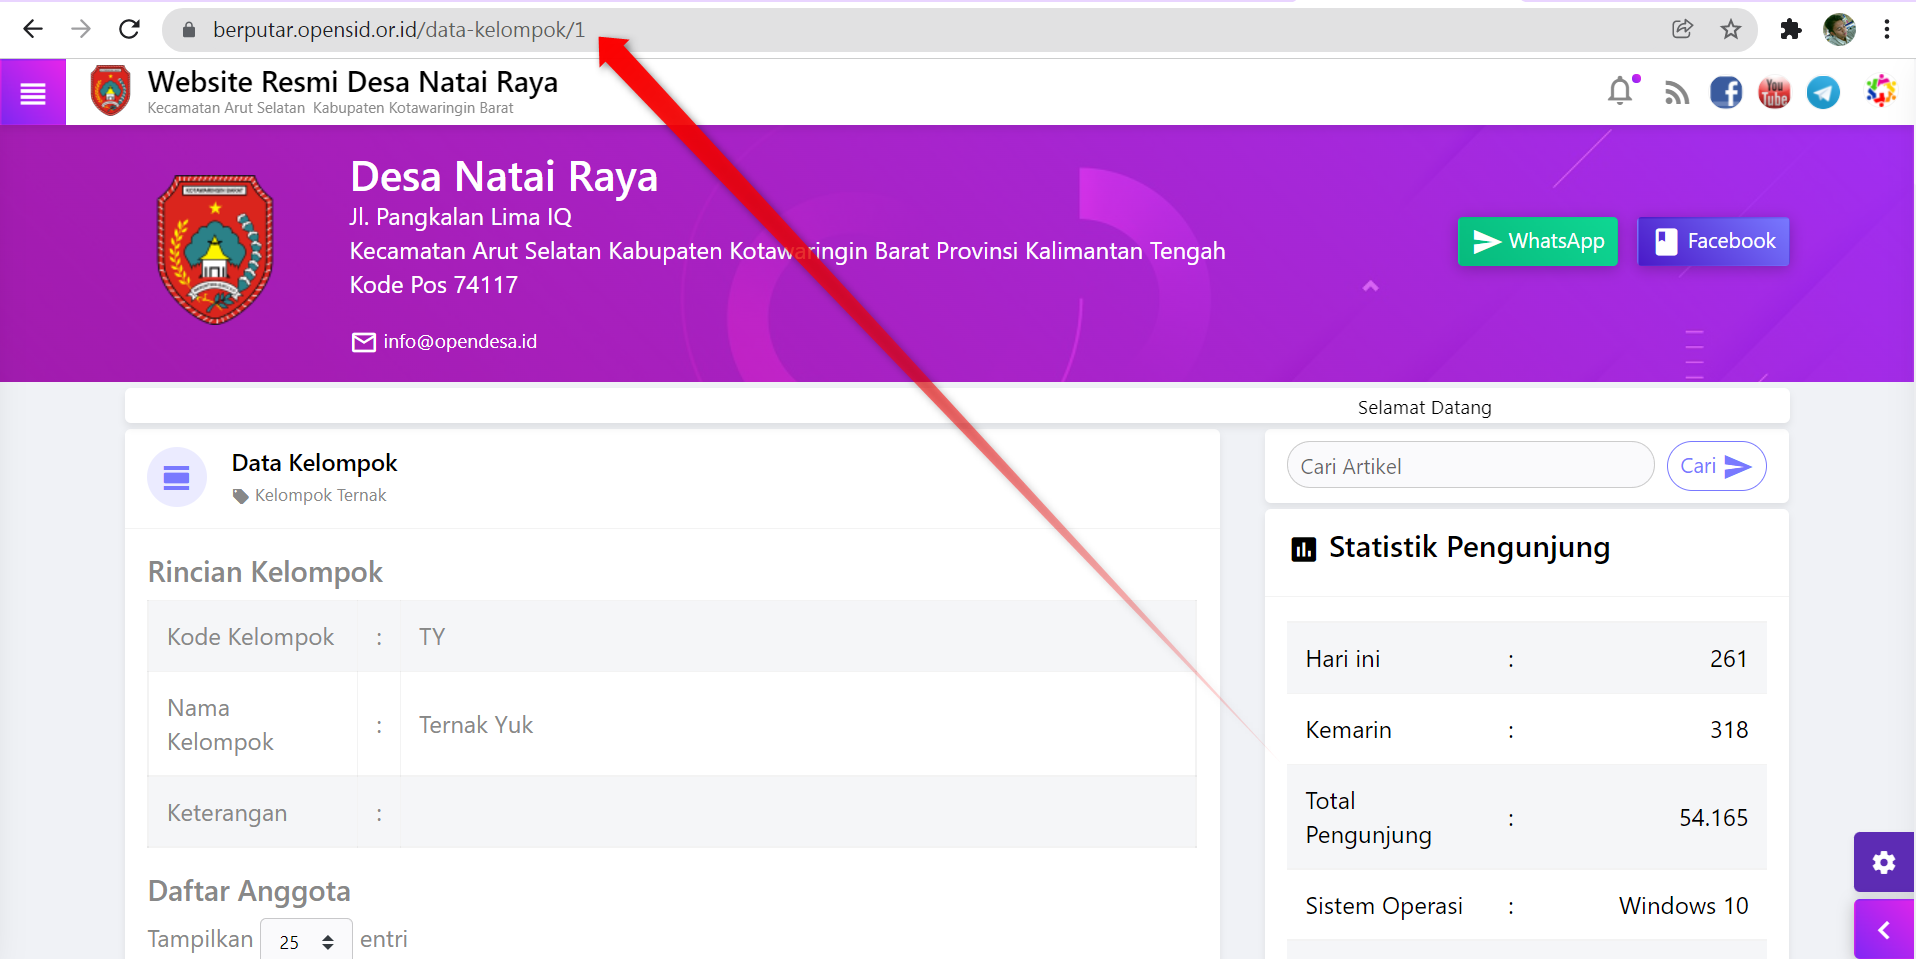
Task: Open the YouTube icon in header
Action: [1774, 93]
